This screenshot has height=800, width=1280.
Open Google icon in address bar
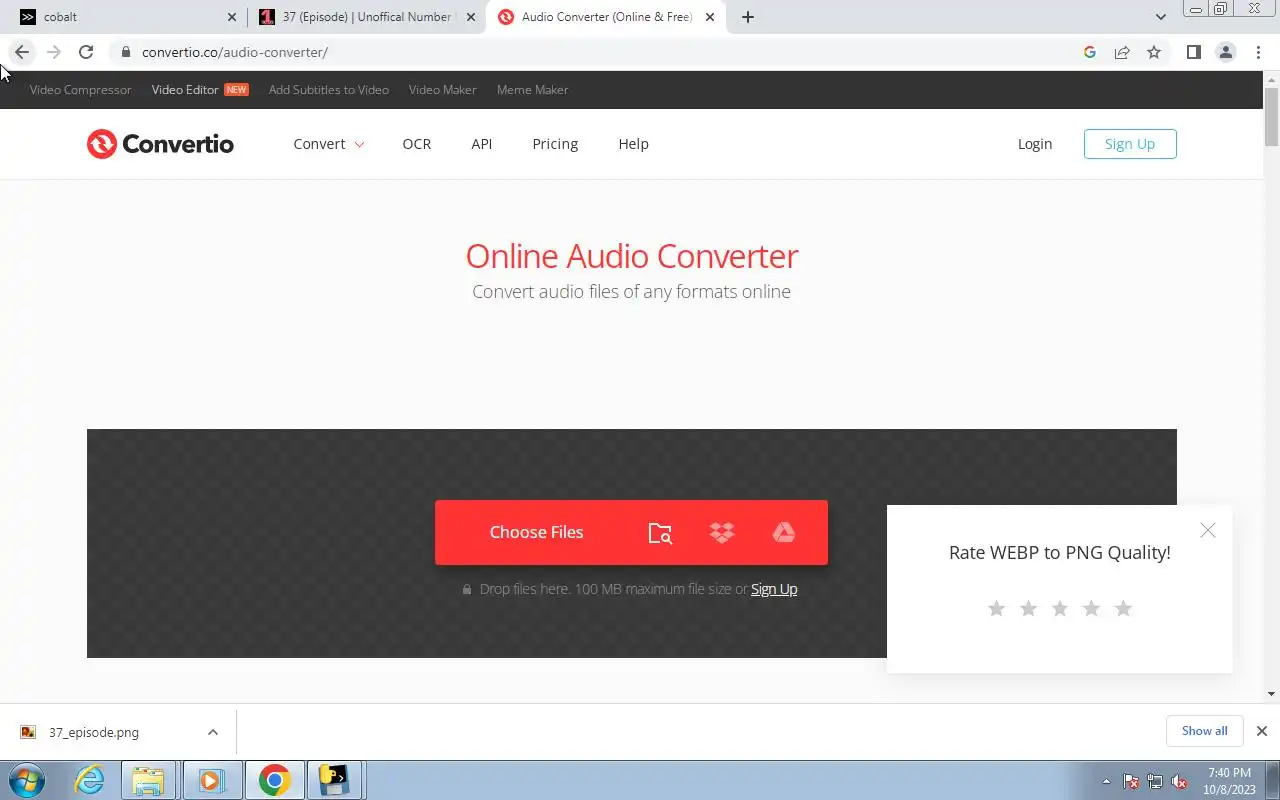[x=1090, y=52]
